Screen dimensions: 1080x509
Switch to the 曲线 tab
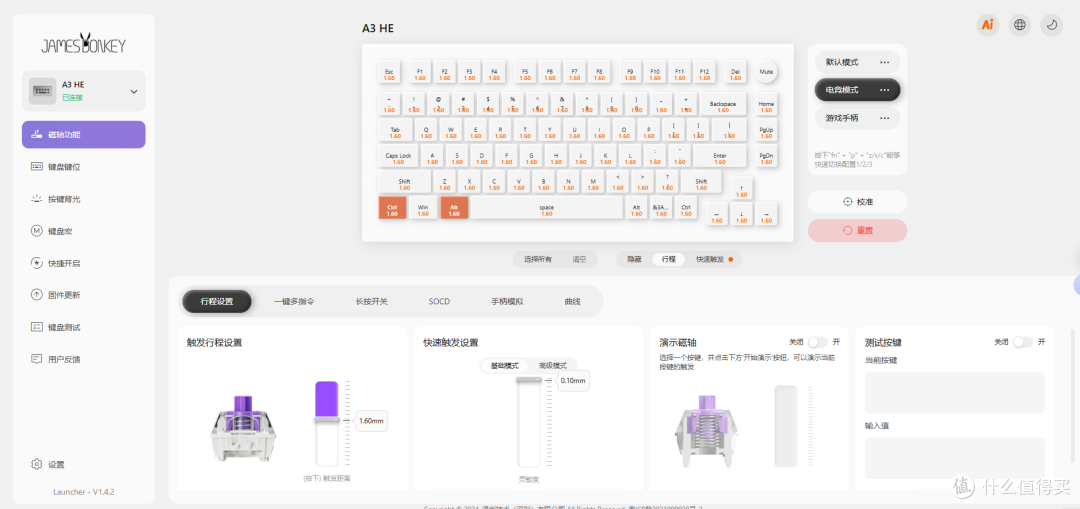click(572, 301)
